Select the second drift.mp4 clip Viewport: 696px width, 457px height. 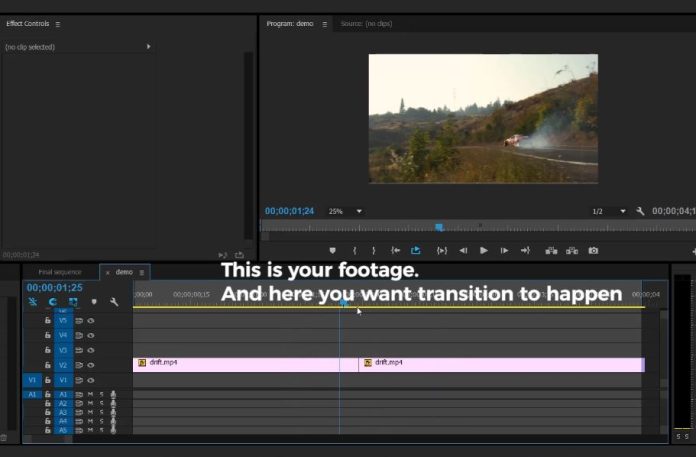[x=500, y=364]
